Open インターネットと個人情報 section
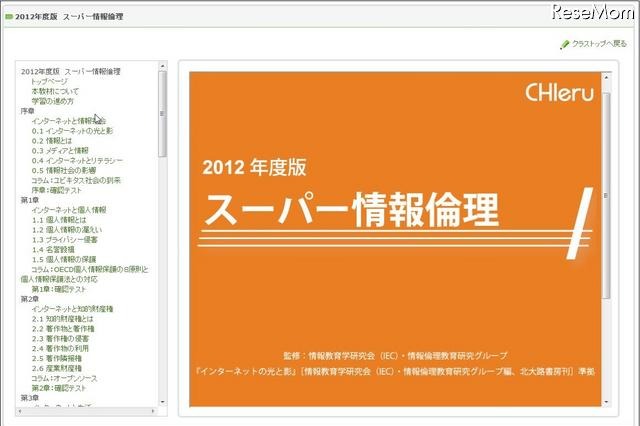The image size is (640, 426). coord(69,210)
